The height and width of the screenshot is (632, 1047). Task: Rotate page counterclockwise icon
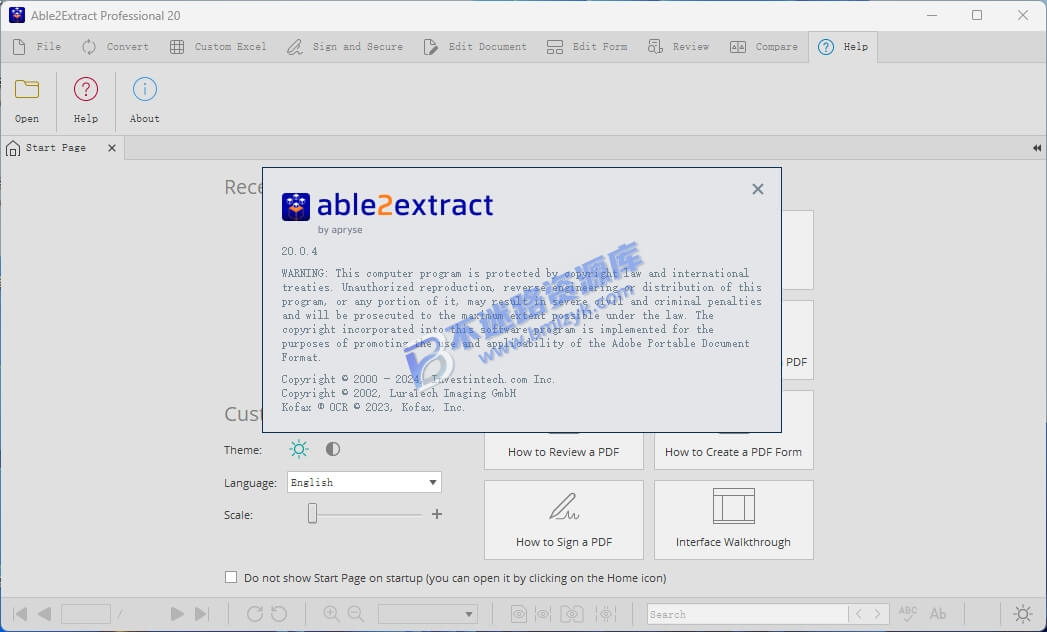[x=279, y=614]
